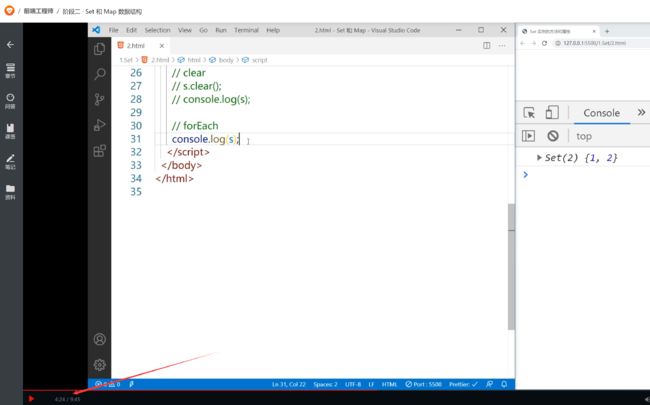
Task: Click the UTF-8 encoding status item
Action: pyautogui.click(x=353, y=384)
